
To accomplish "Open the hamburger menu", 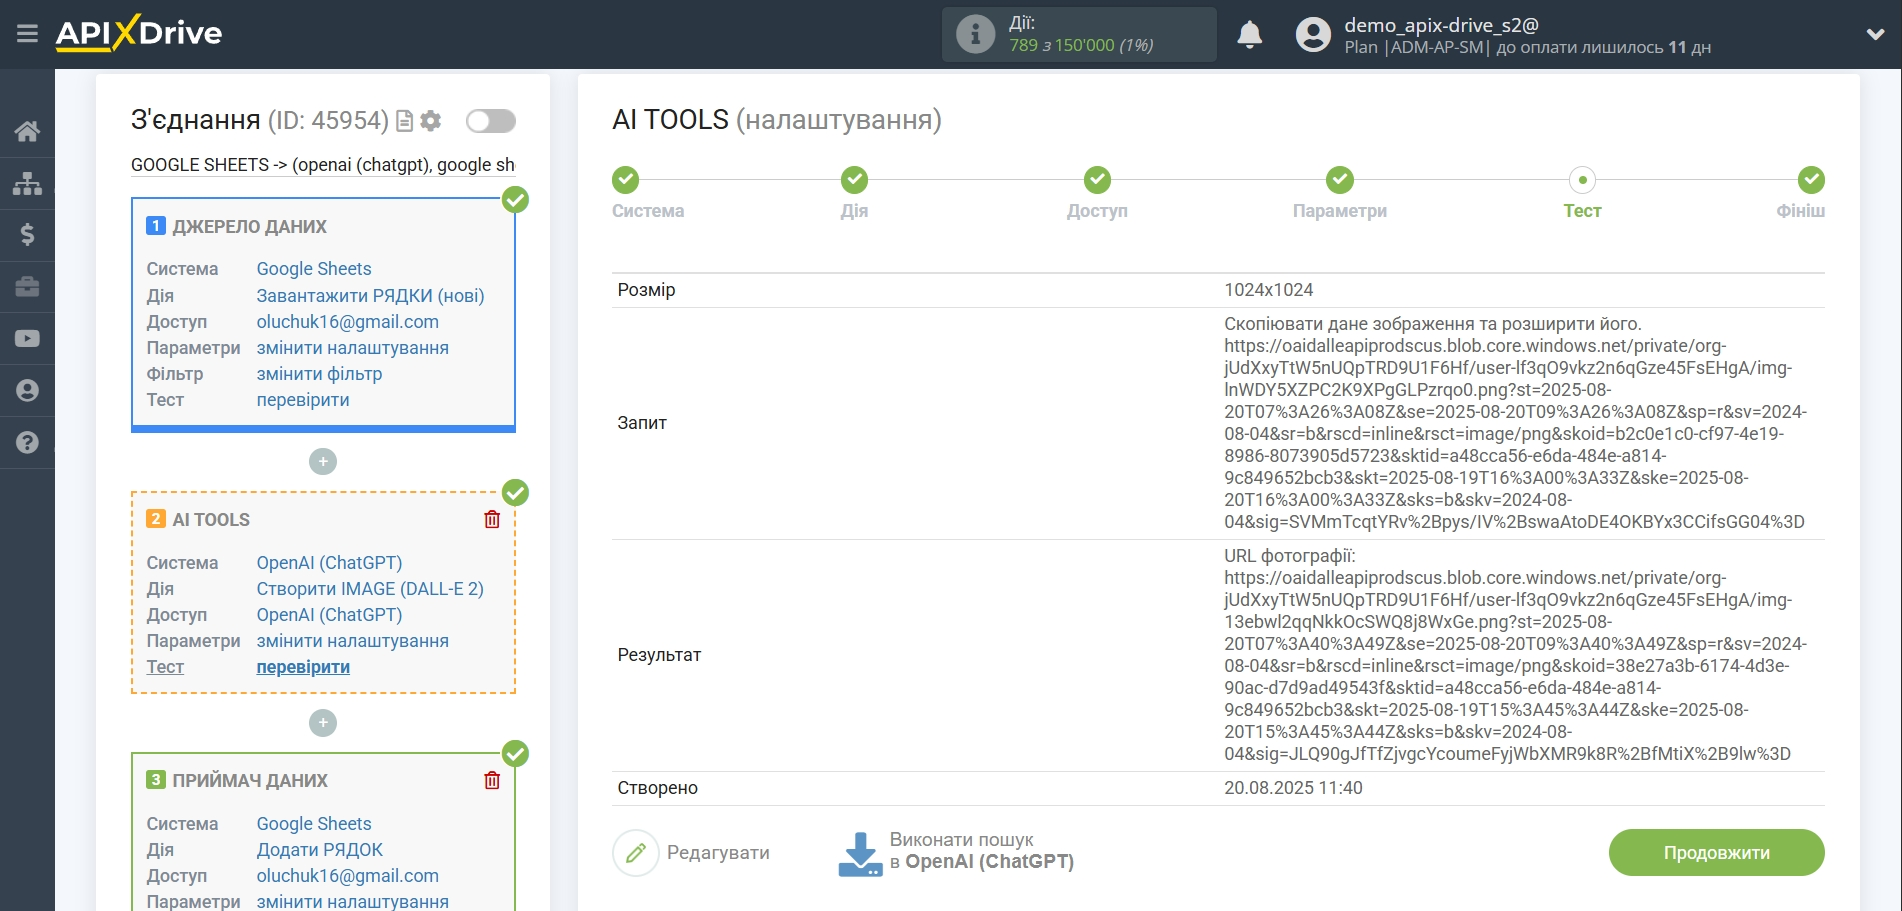I will click(27, 34).
